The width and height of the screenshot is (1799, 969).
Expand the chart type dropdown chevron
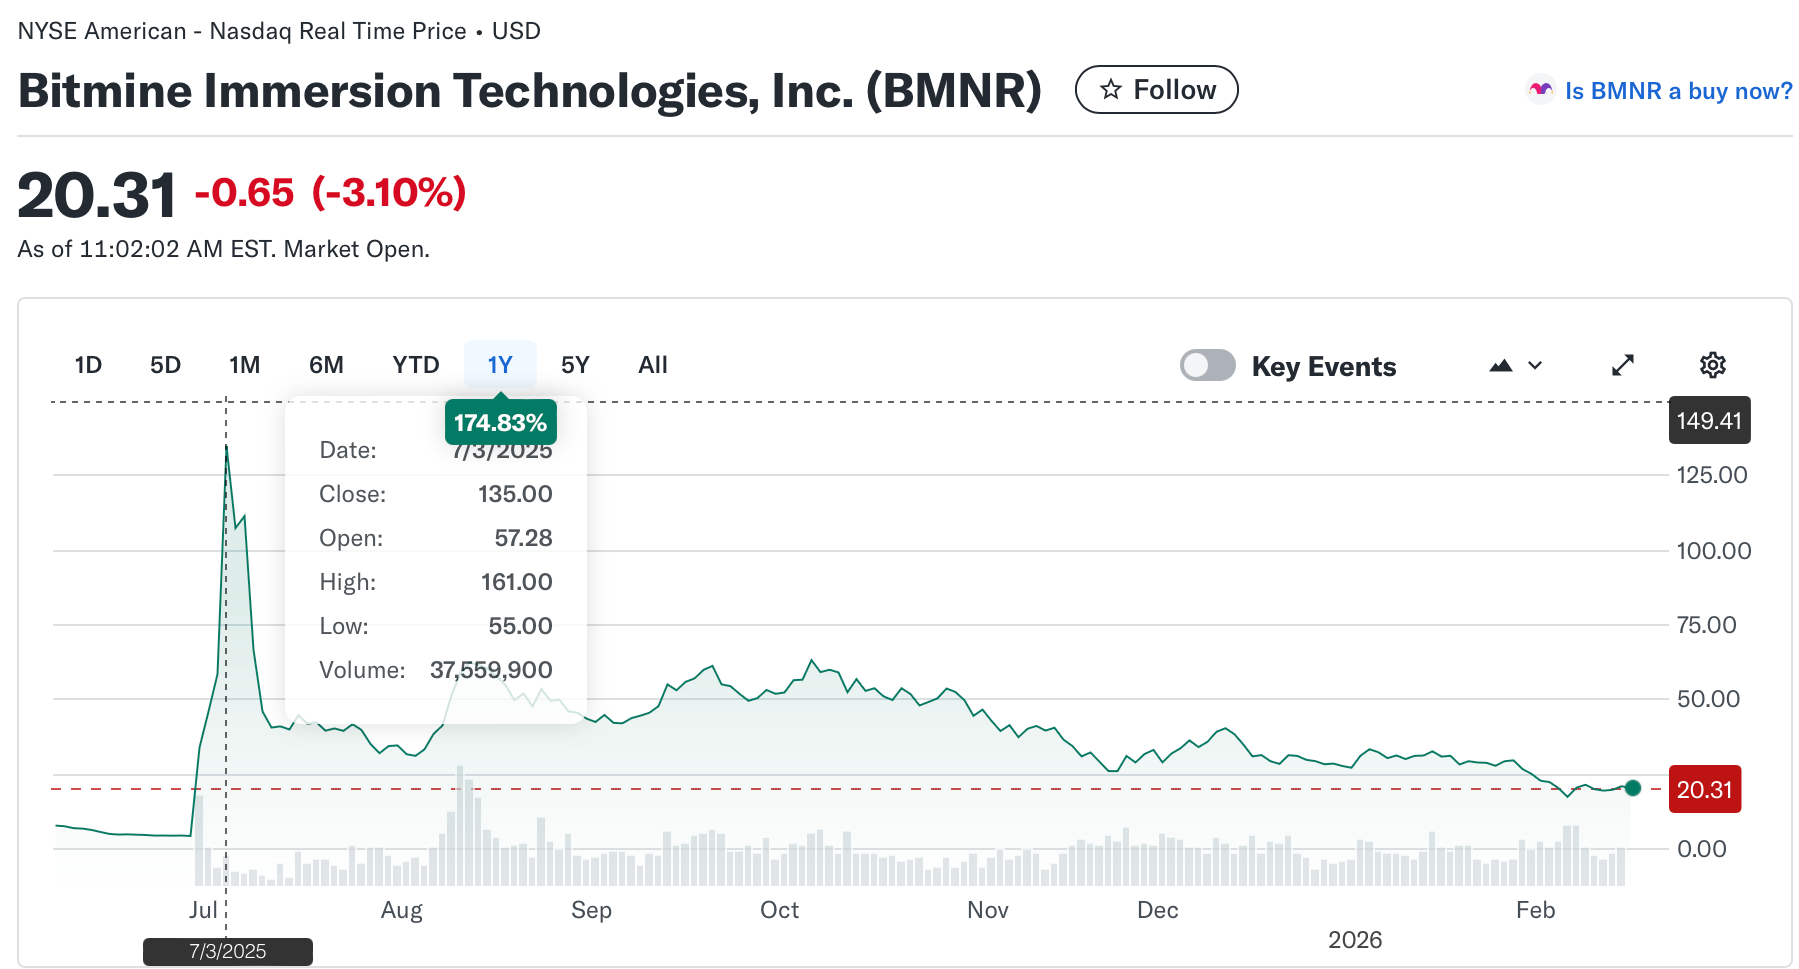tap(1533, 365)
